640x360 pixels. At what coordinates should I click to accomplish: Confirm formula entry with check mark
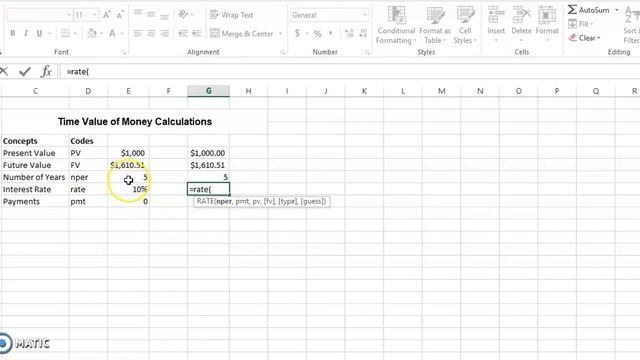coord(25,71)
